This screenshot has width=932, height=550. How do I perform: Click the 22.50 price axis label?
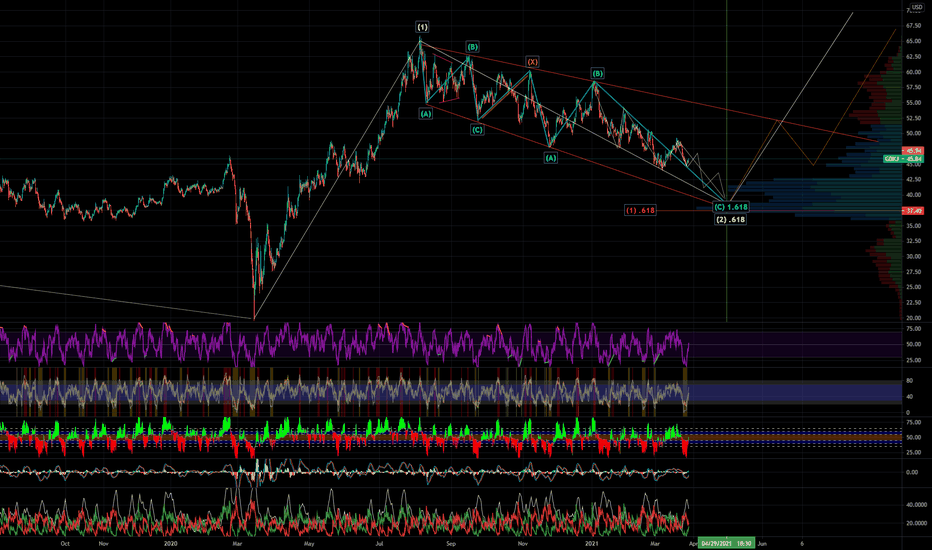(914, 303)
